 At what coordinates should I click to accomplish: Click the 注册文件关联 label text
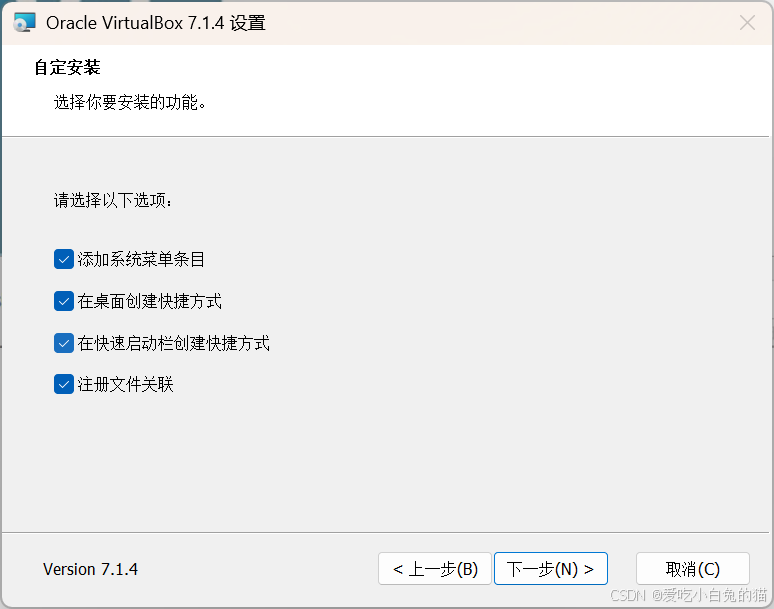[125, 384]
